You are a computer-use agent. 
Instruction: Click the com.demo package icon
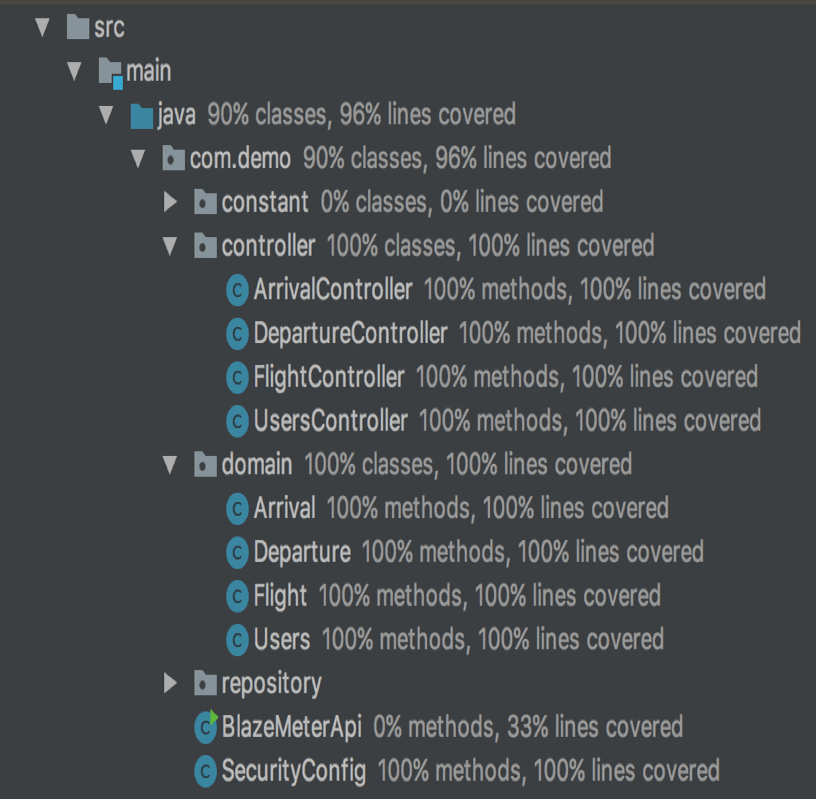[173, 159]
